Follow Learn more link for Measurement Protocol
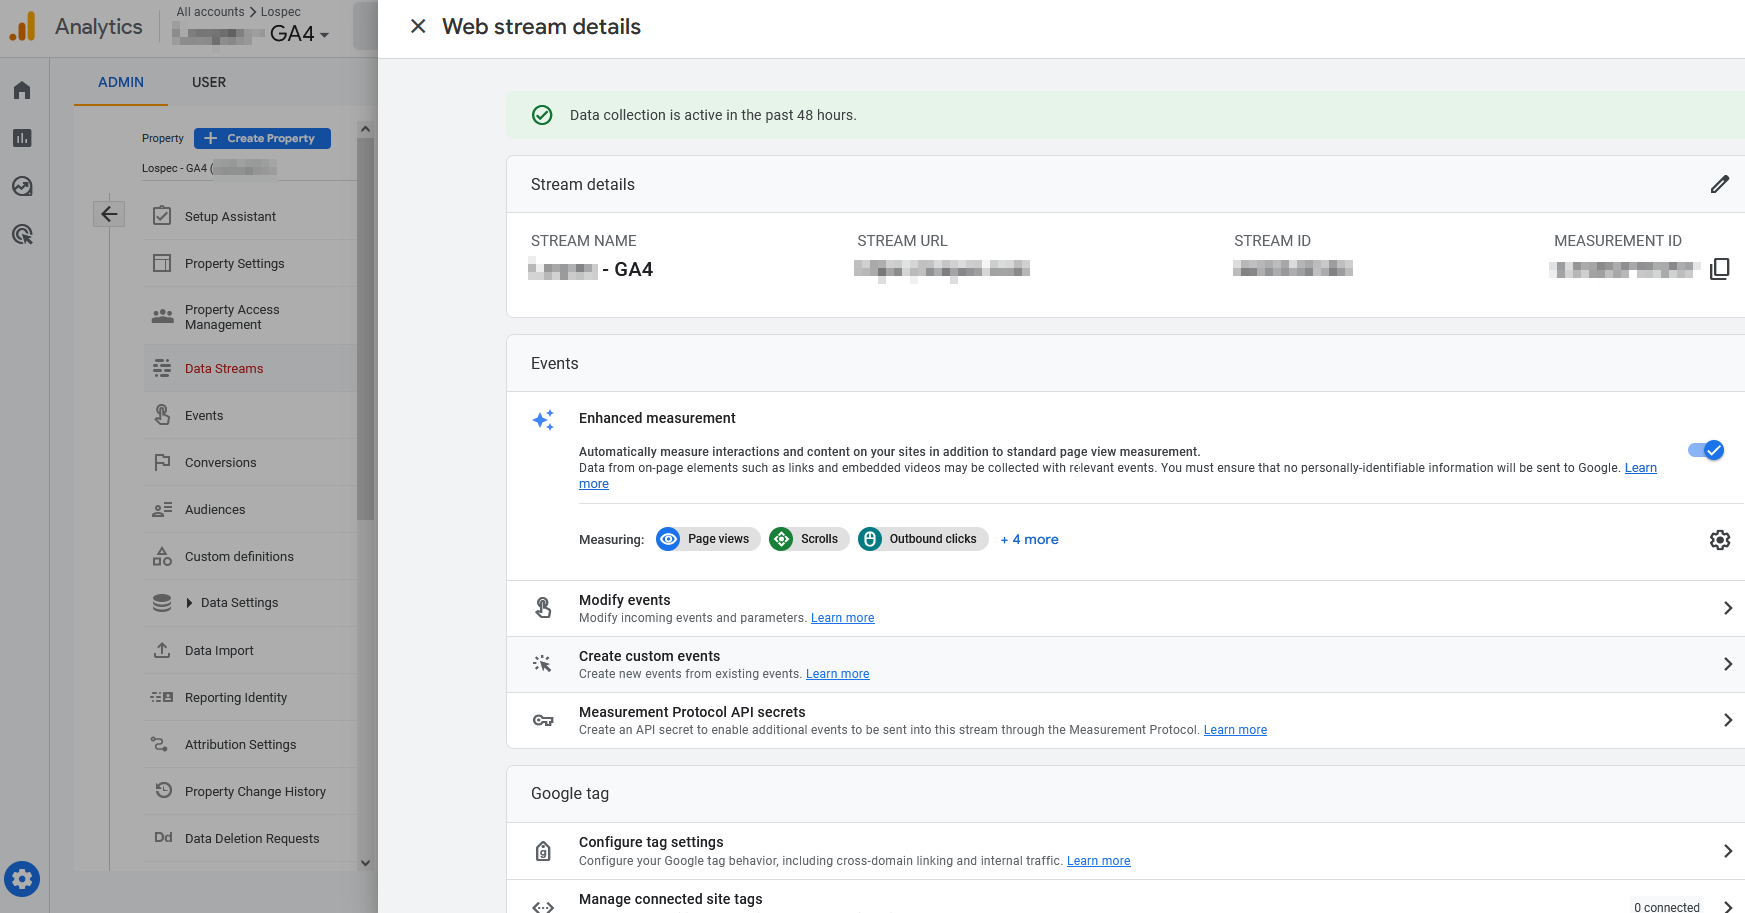The image size is (1745, 913). click(1235, 730)
